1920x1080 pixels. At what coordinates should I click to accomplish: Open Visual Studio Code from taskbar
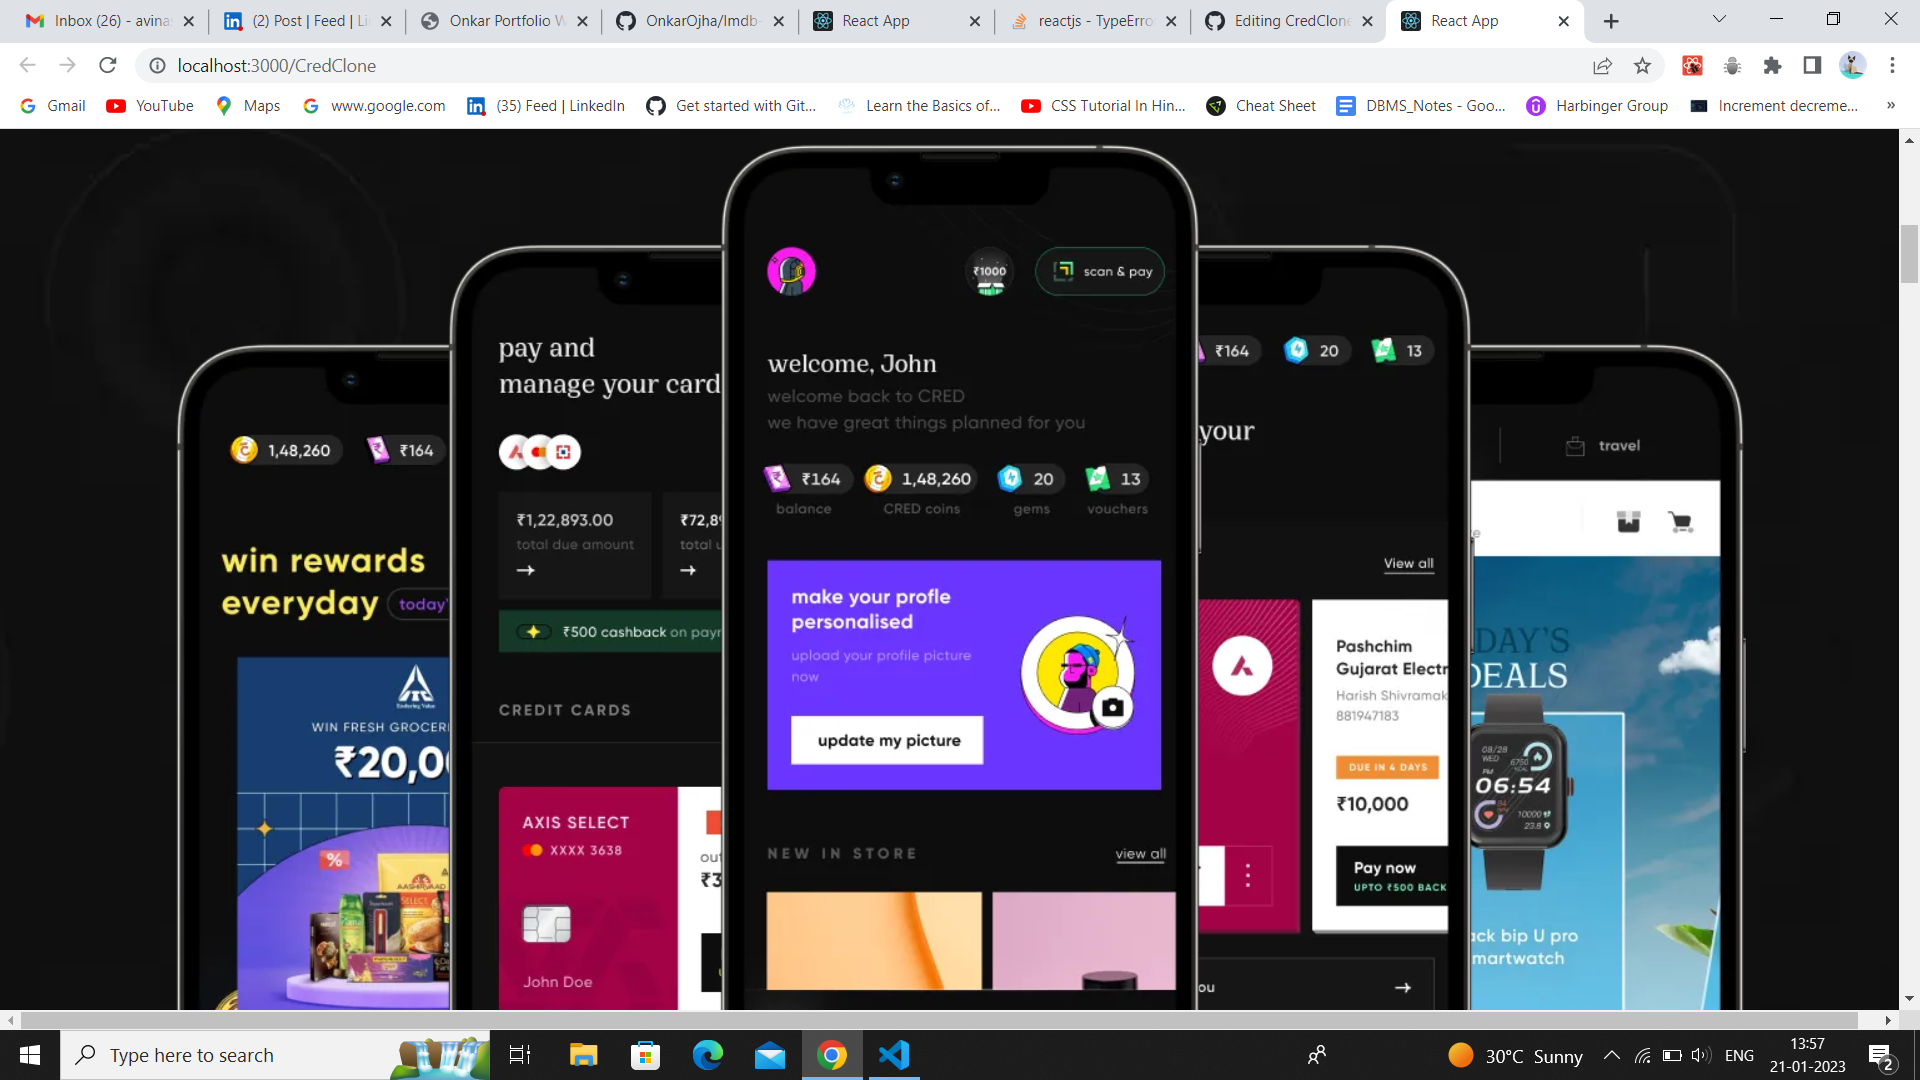(x=894, y=1055)
